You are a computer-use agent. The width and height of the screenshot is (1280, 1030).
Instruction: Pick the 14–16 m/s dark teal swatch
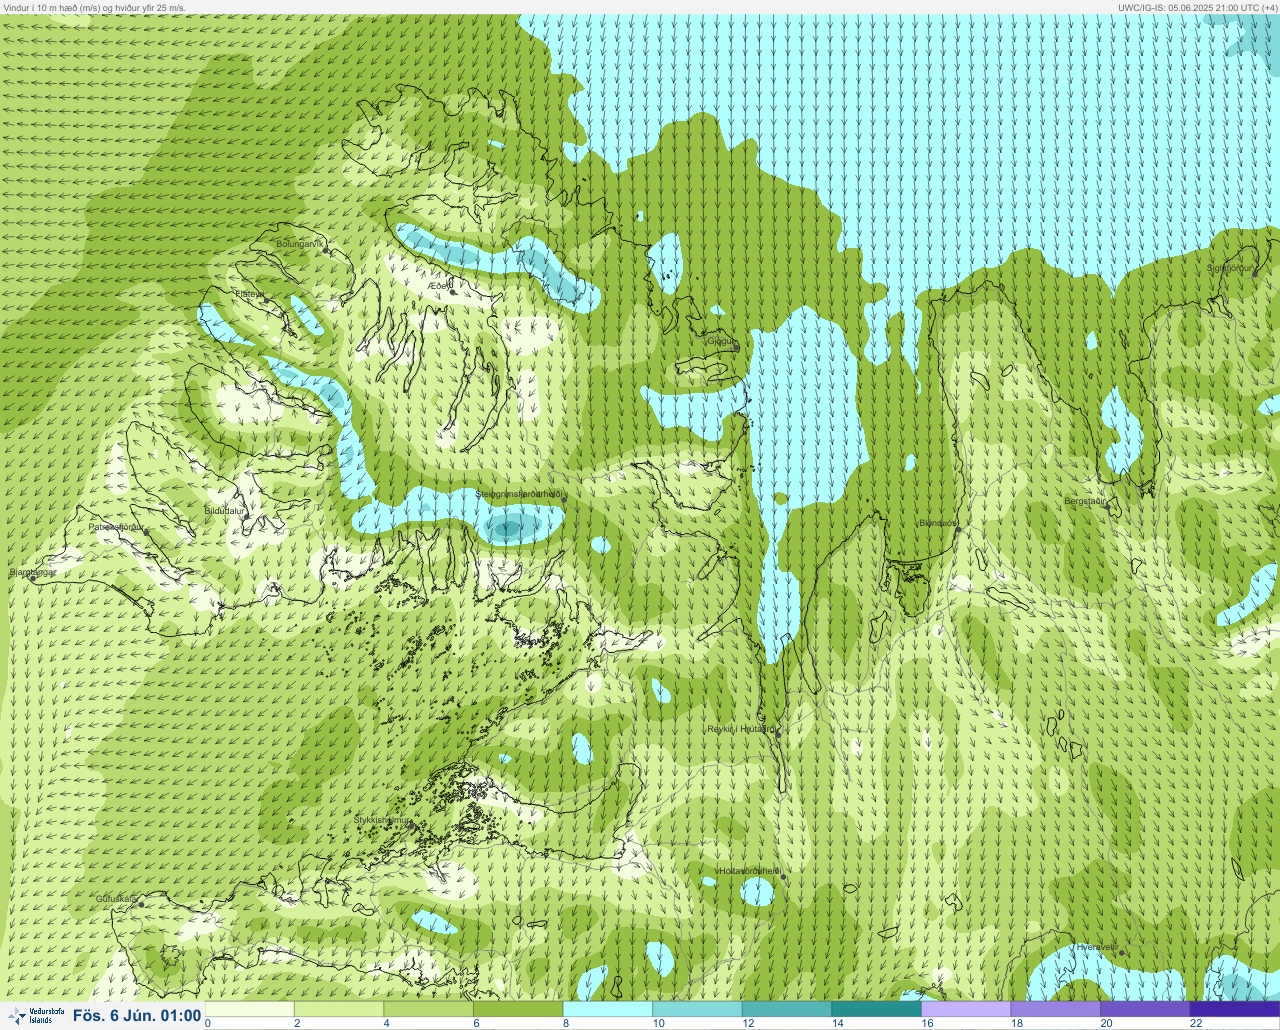[876, 1009]
